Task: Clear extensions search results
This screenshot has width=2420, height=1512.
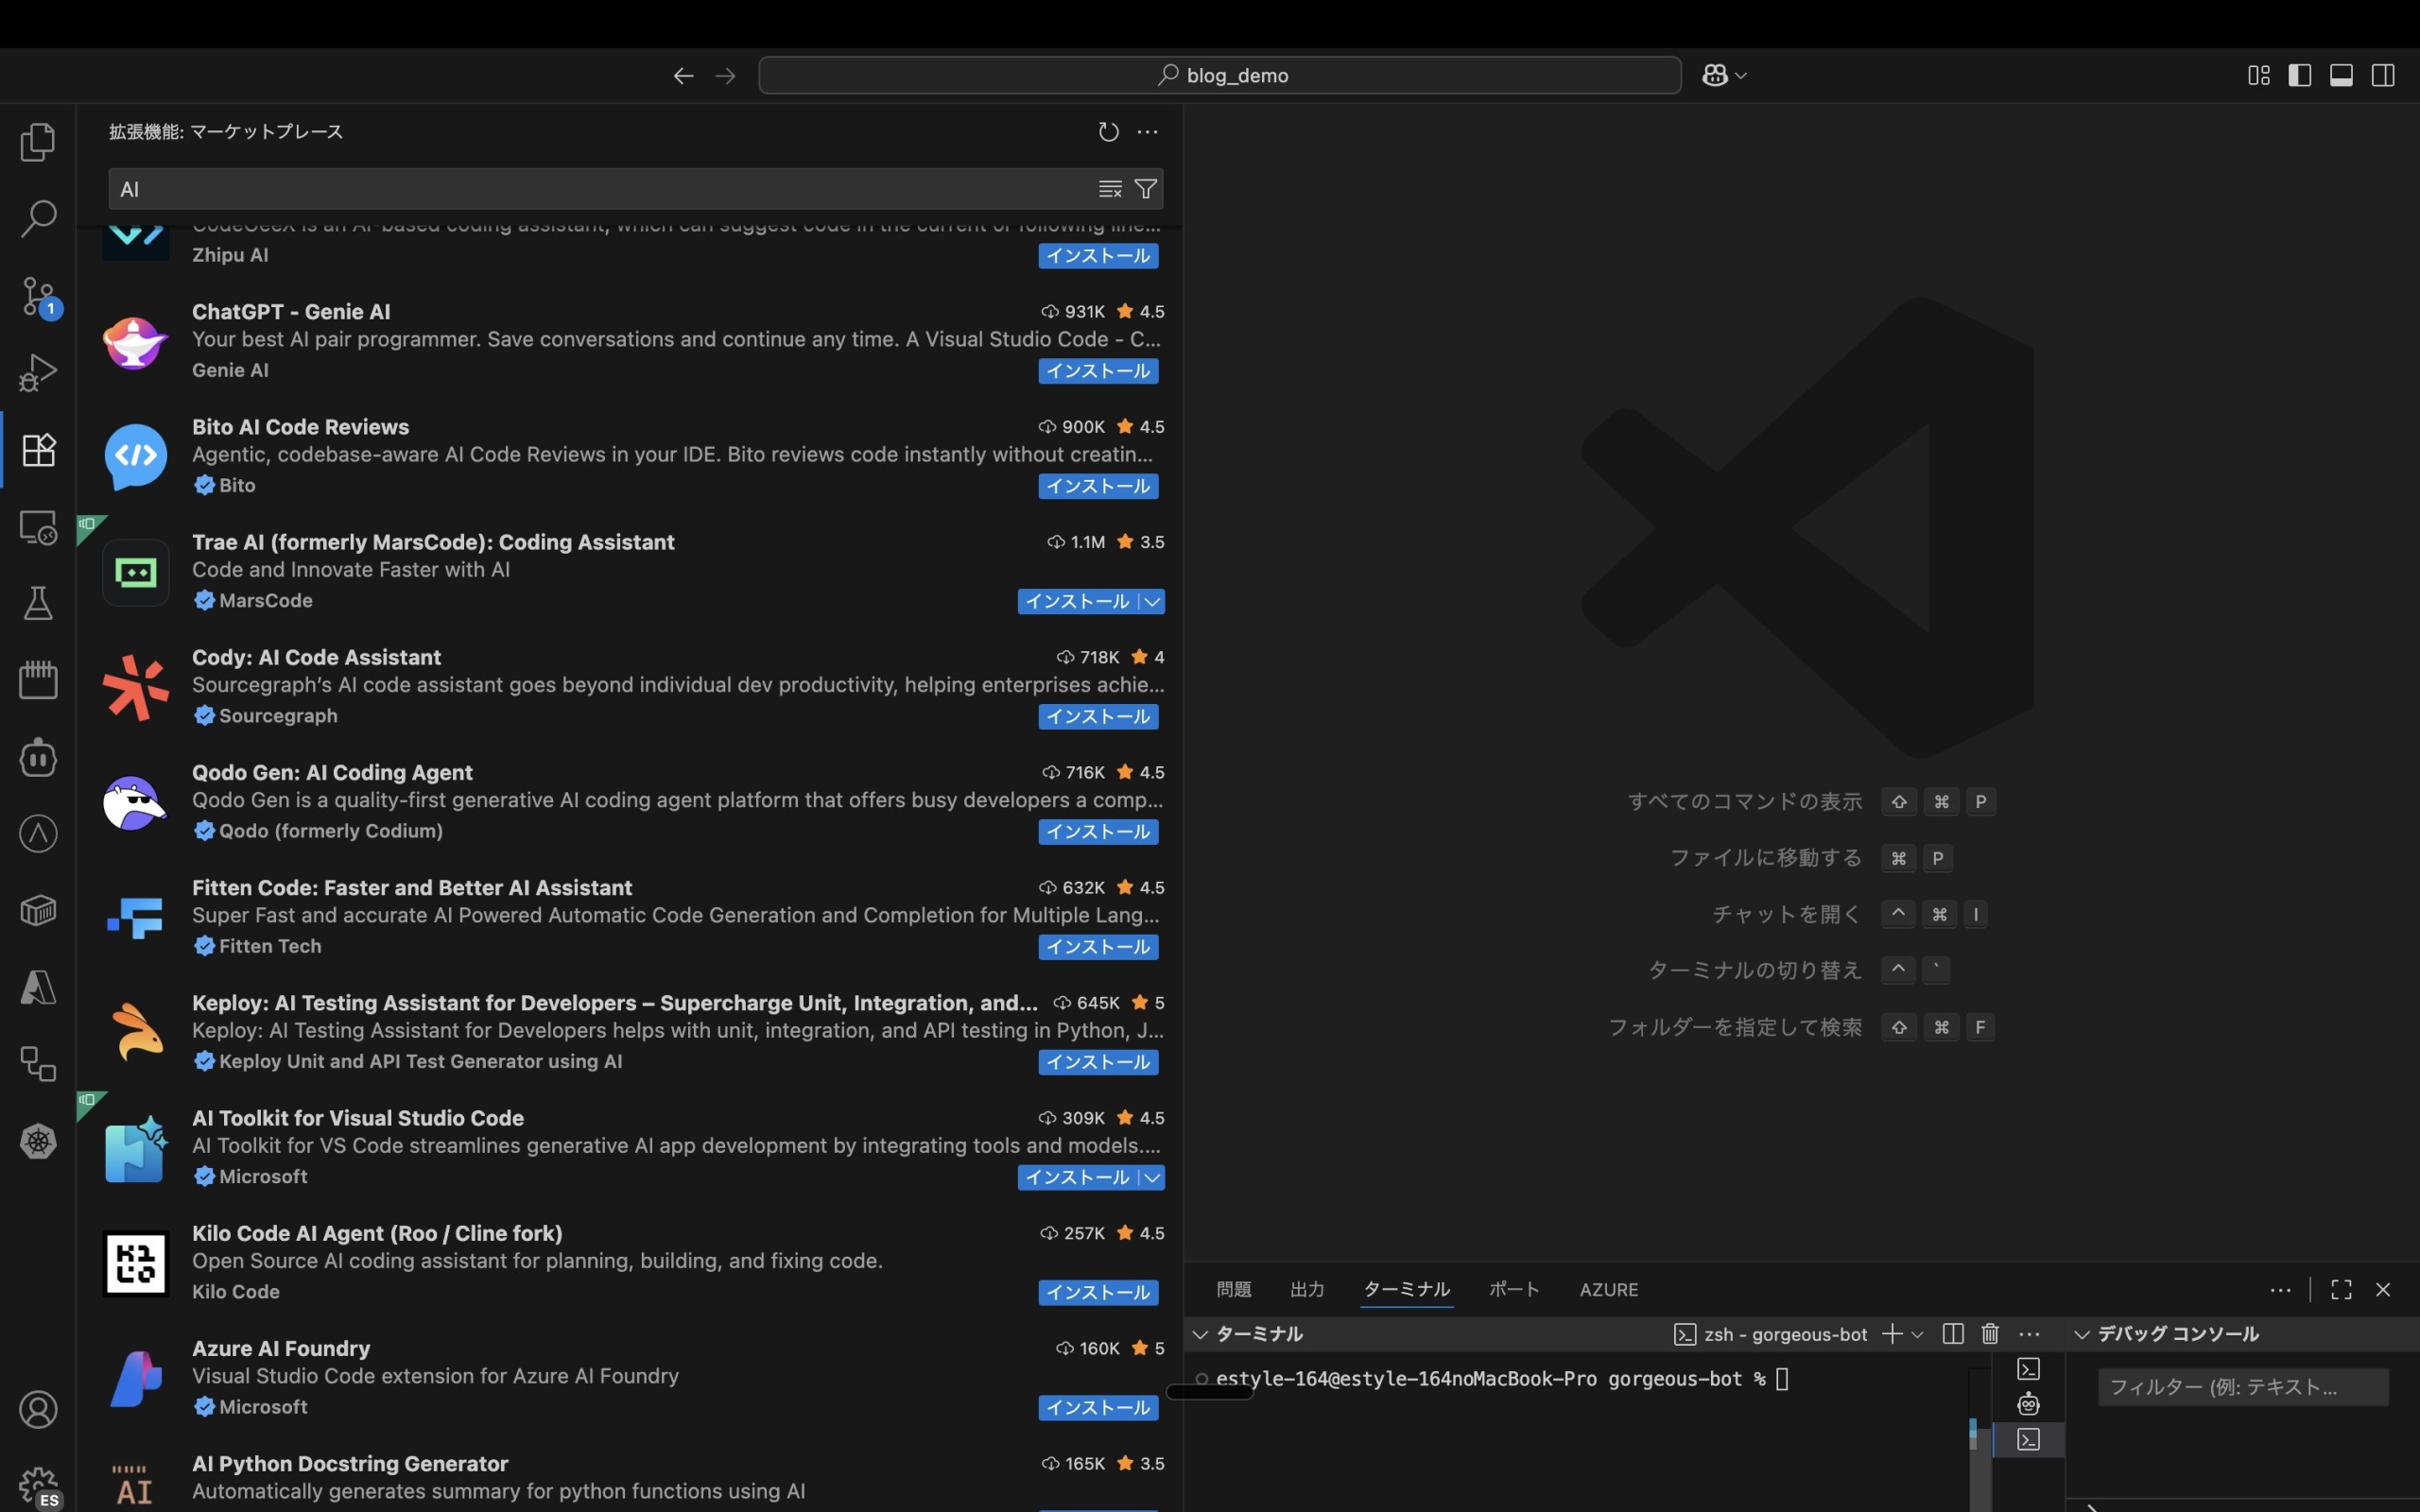Action: [1110, 189]
